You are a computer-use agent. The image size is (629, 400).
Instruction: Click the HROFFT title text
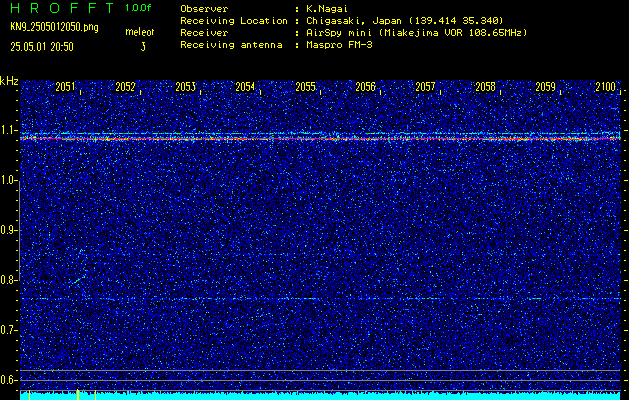click(63, 8)
